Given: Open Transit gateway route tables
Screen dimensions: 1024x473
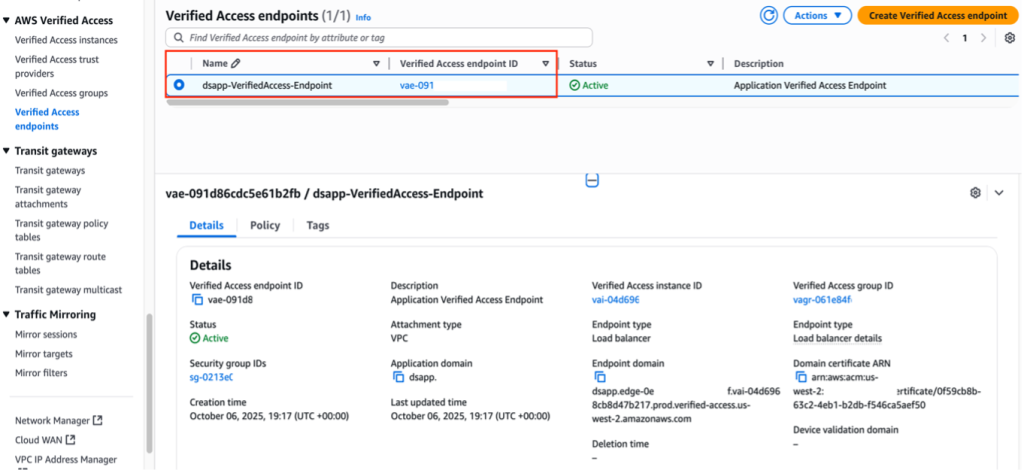Looking at the screenshot, I should click(60, 263).
